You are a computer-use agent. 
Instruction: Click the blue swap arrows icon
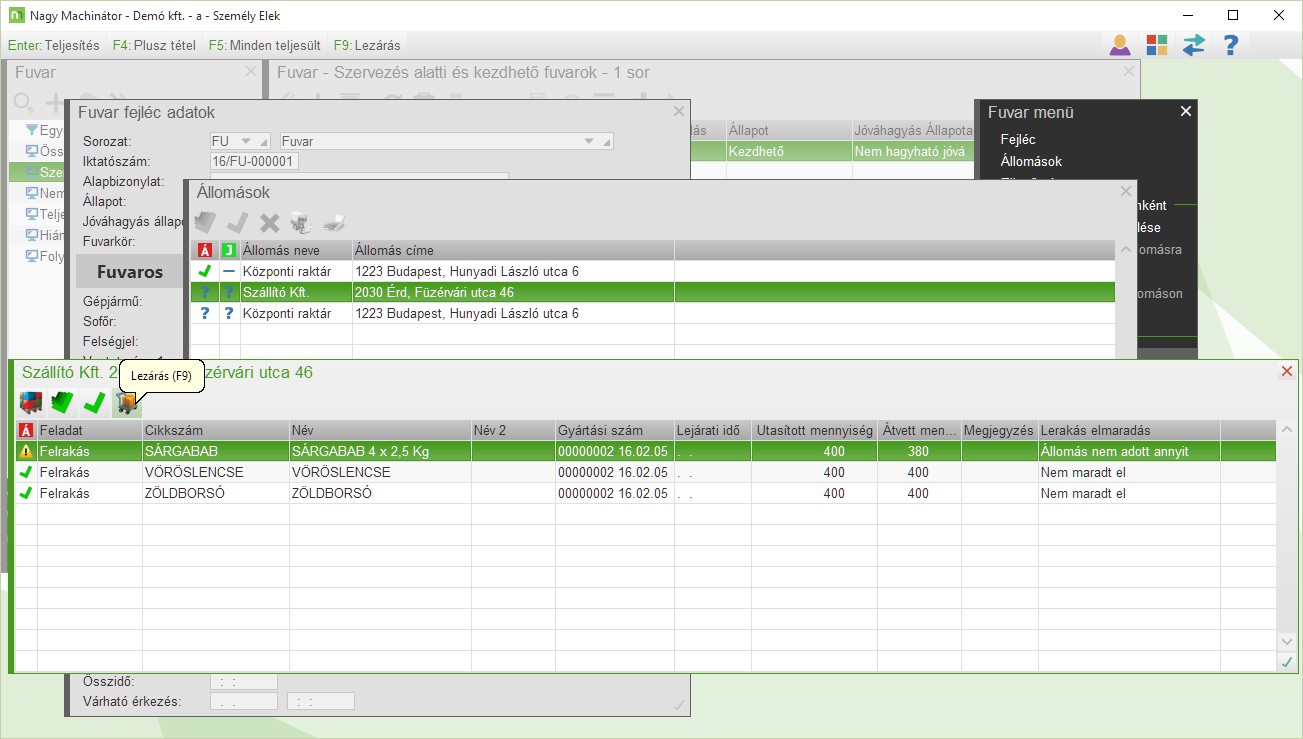1194,45
